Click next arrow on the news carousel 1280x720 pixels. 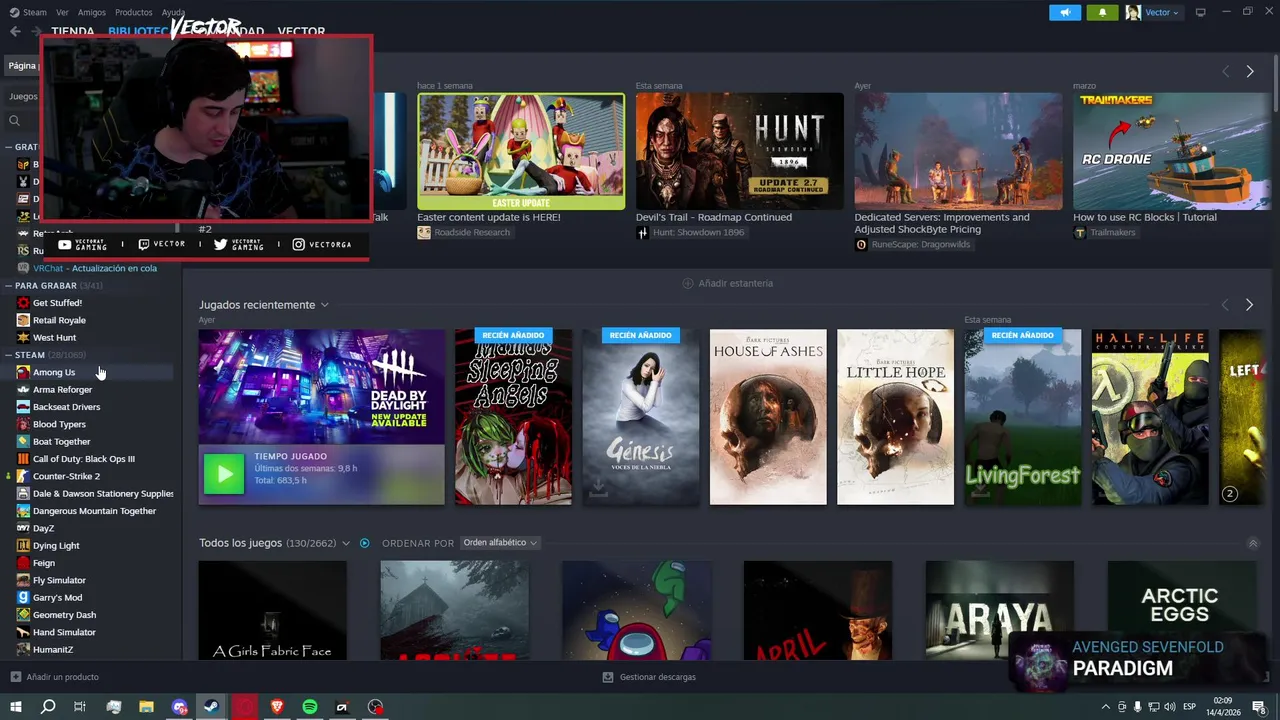click(x=1250, y=72)
